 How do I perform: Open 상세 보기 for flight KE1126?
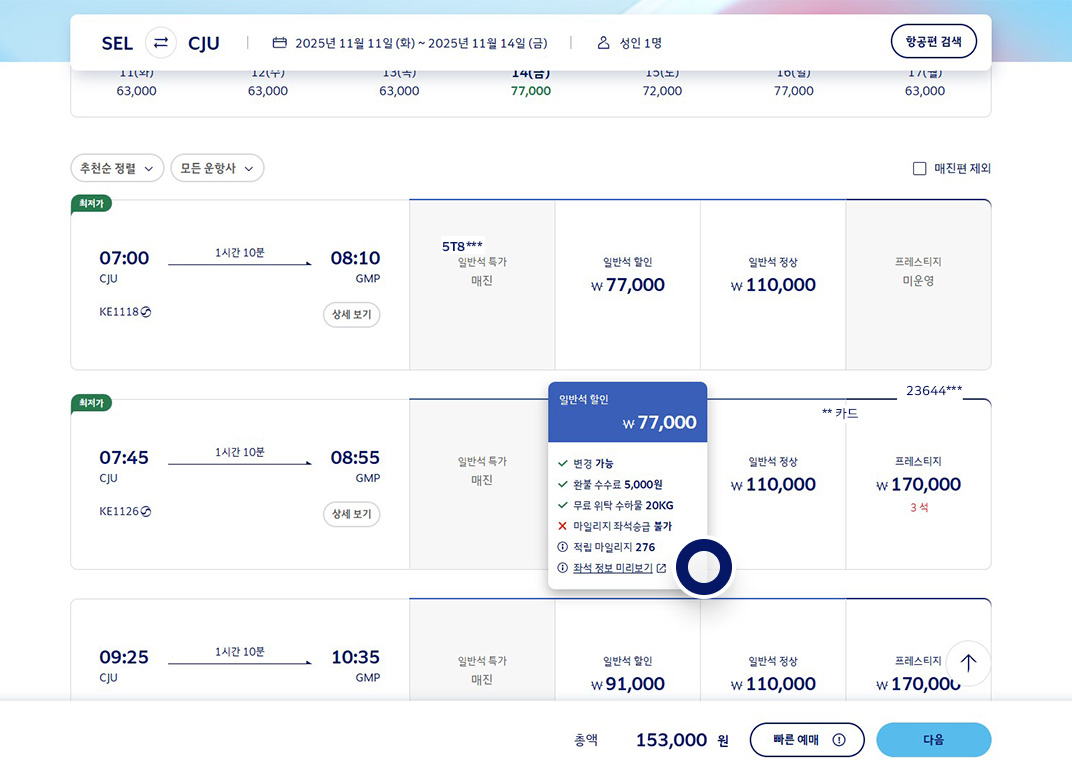(351, 515)
